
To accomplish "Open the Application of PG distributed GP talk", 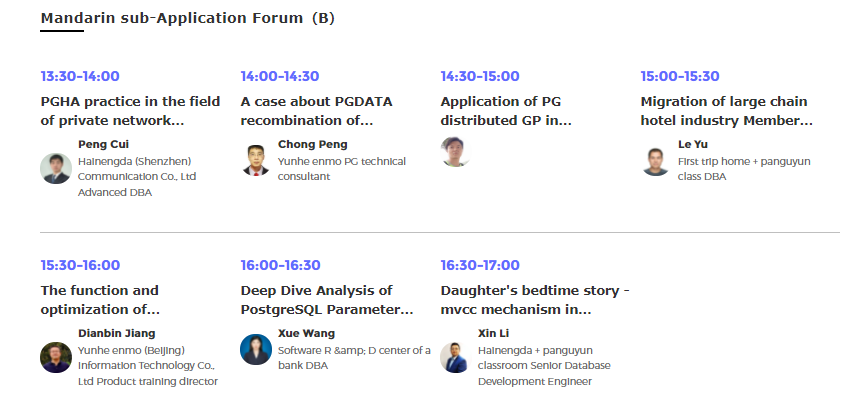I will pyautogui.click(x=506, y=111).
